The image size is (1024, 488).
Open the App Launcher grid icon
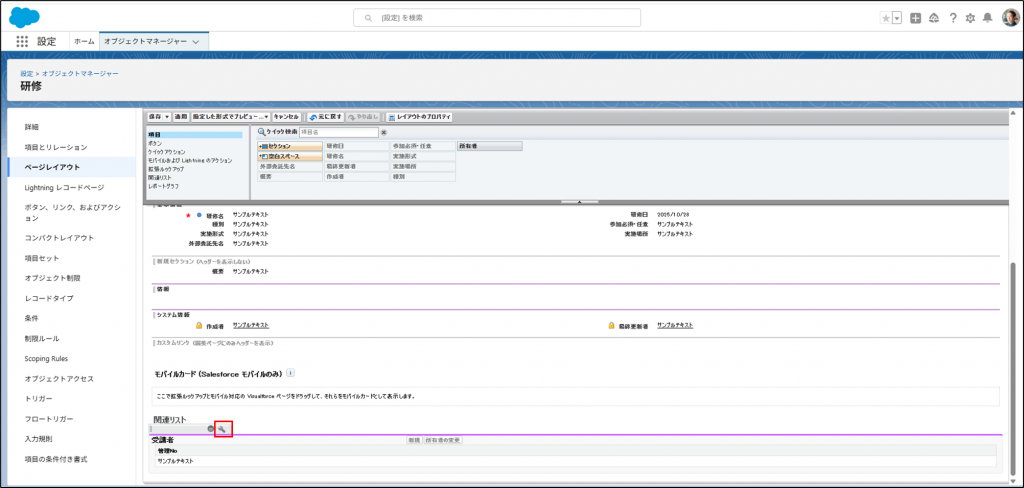[x=22, y=41]
